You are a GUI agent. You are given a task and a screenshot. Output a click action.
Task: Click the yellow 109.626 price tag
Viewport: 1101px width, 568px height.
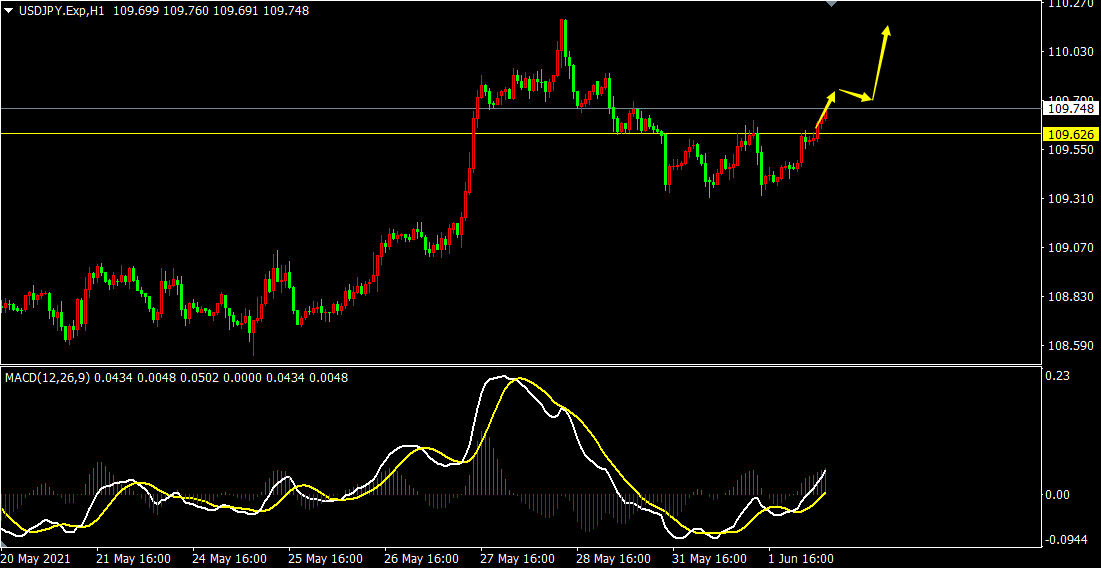(x=1068, y=134)
